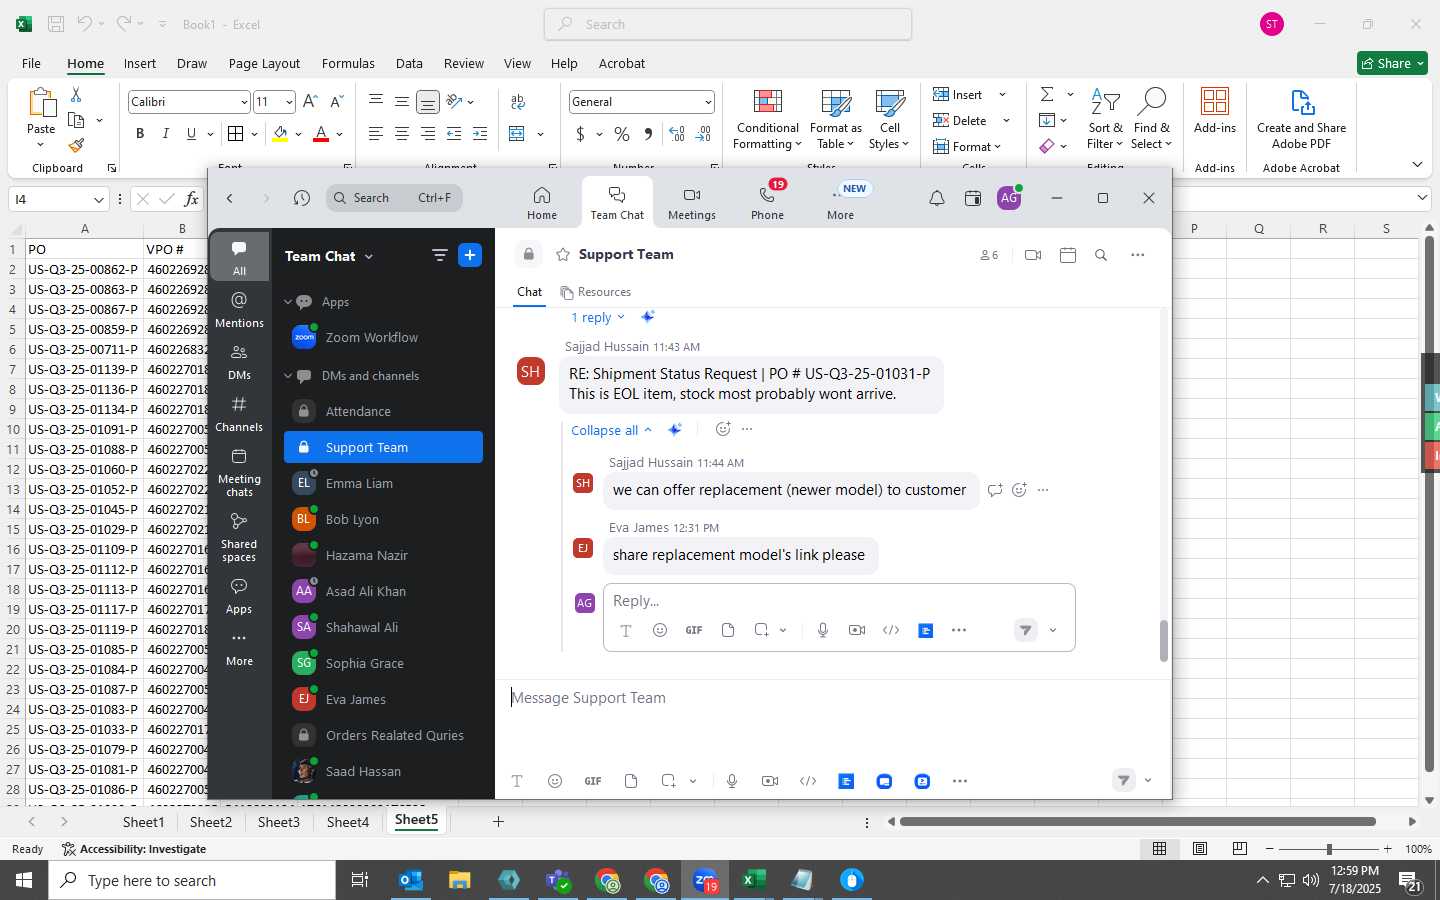Click AI summary sparkle beside Collapse all

(x=675, y=429)
